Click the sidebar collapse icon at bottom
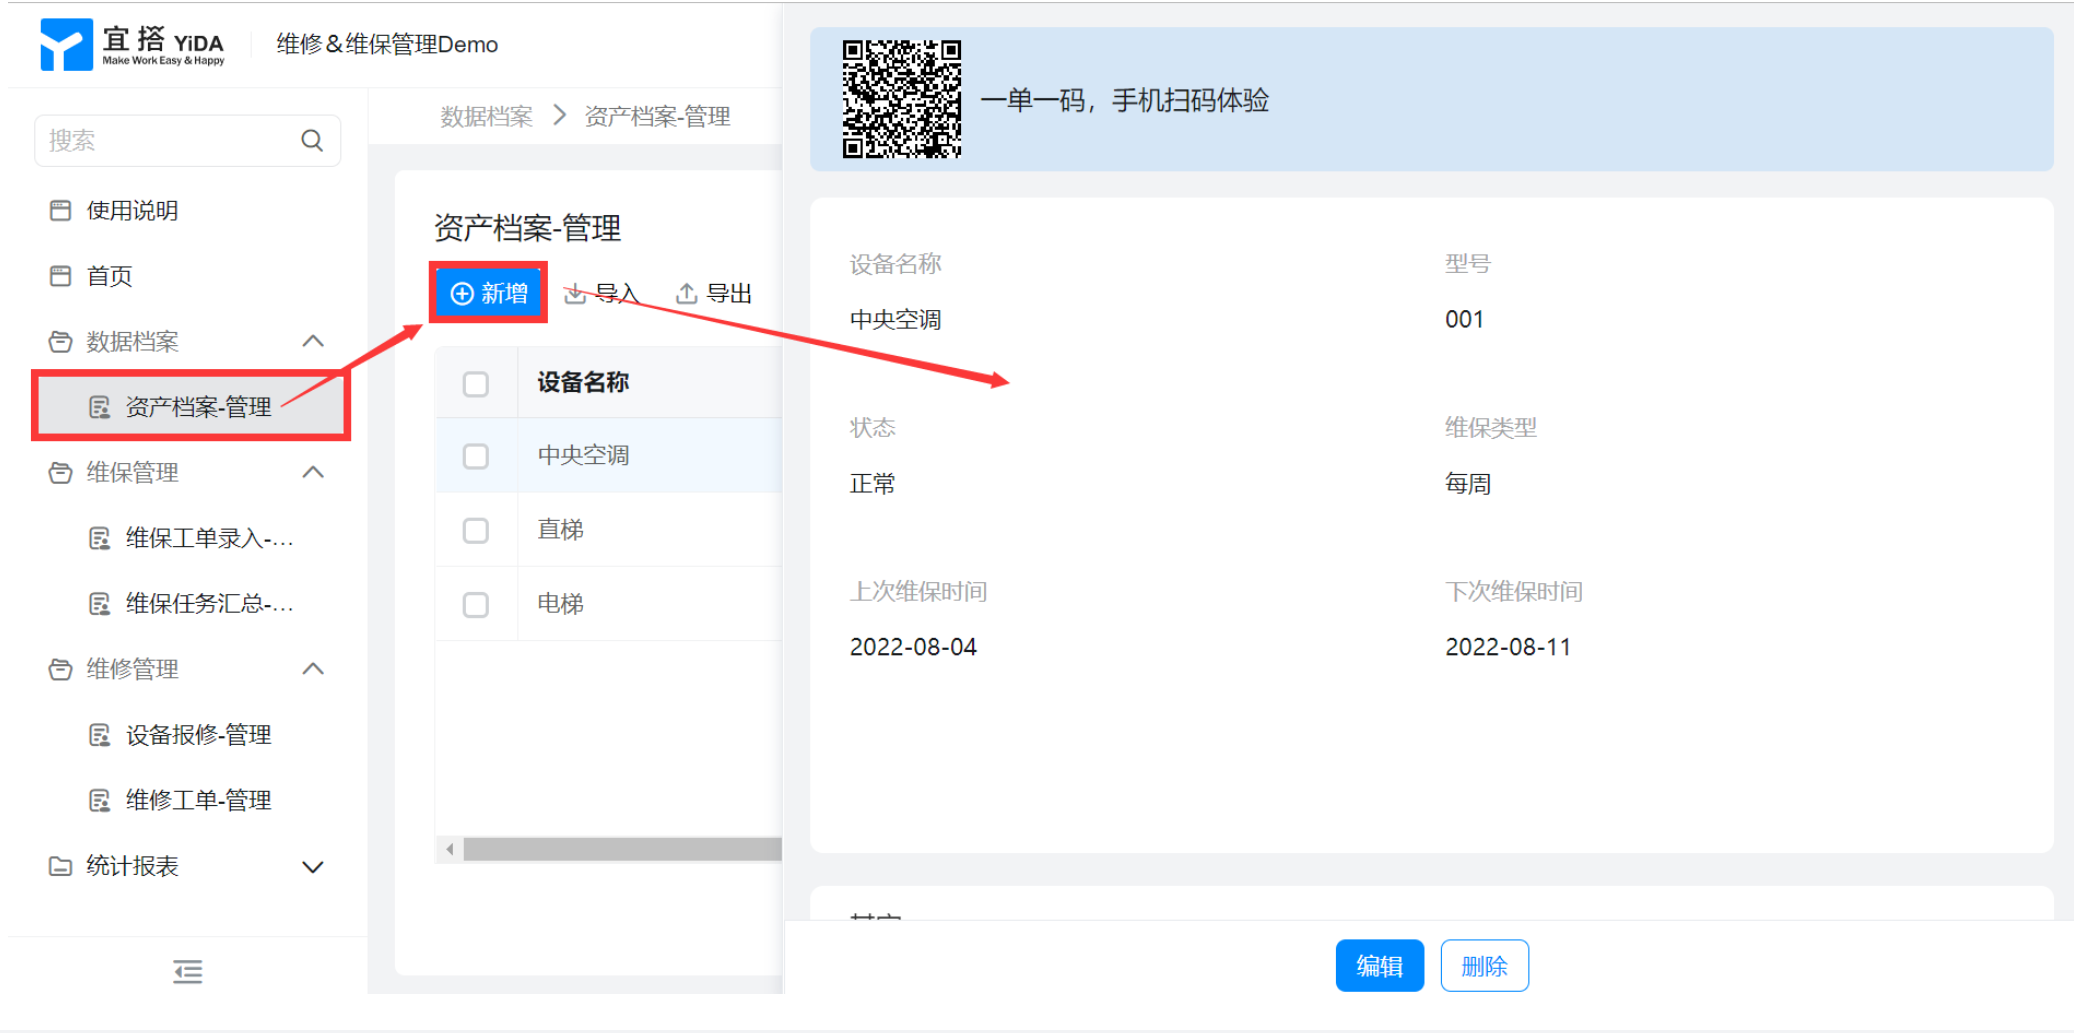2074x1033 pixels. (187, 971)
